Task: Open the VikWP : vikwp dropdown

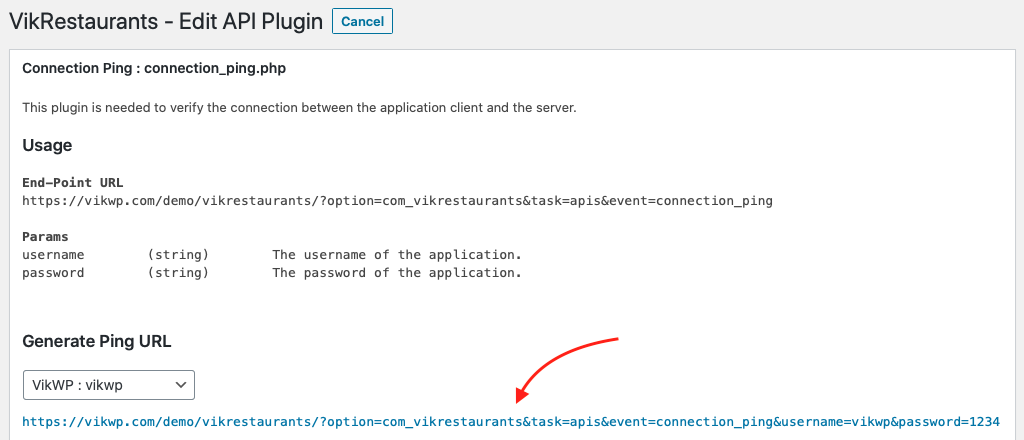Action: [109, 385]
